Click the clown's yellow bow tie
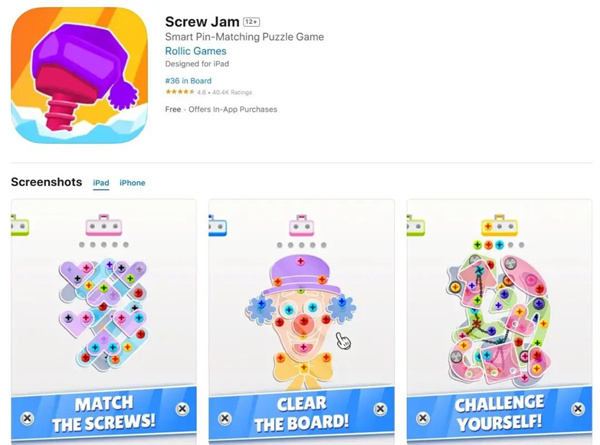This screenshot has width=600, height=445. [x=303, y=372]
